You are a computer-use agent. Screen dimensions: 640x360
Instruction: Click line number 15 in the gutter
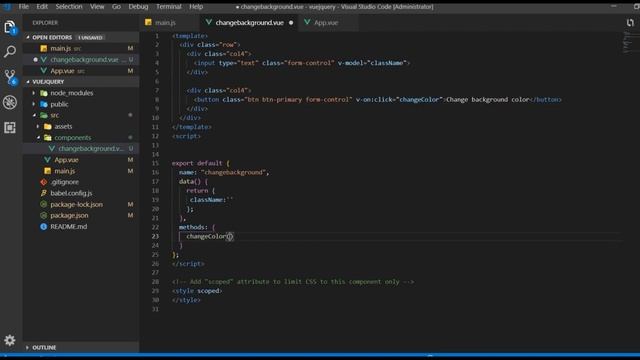(x=156, y=163)
